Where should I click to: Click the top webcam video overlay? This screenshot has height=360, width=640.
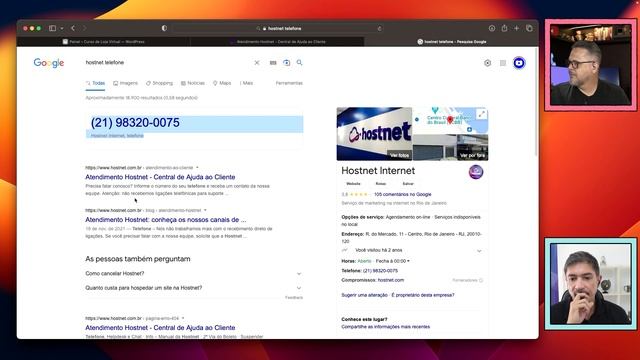[591, 64]
